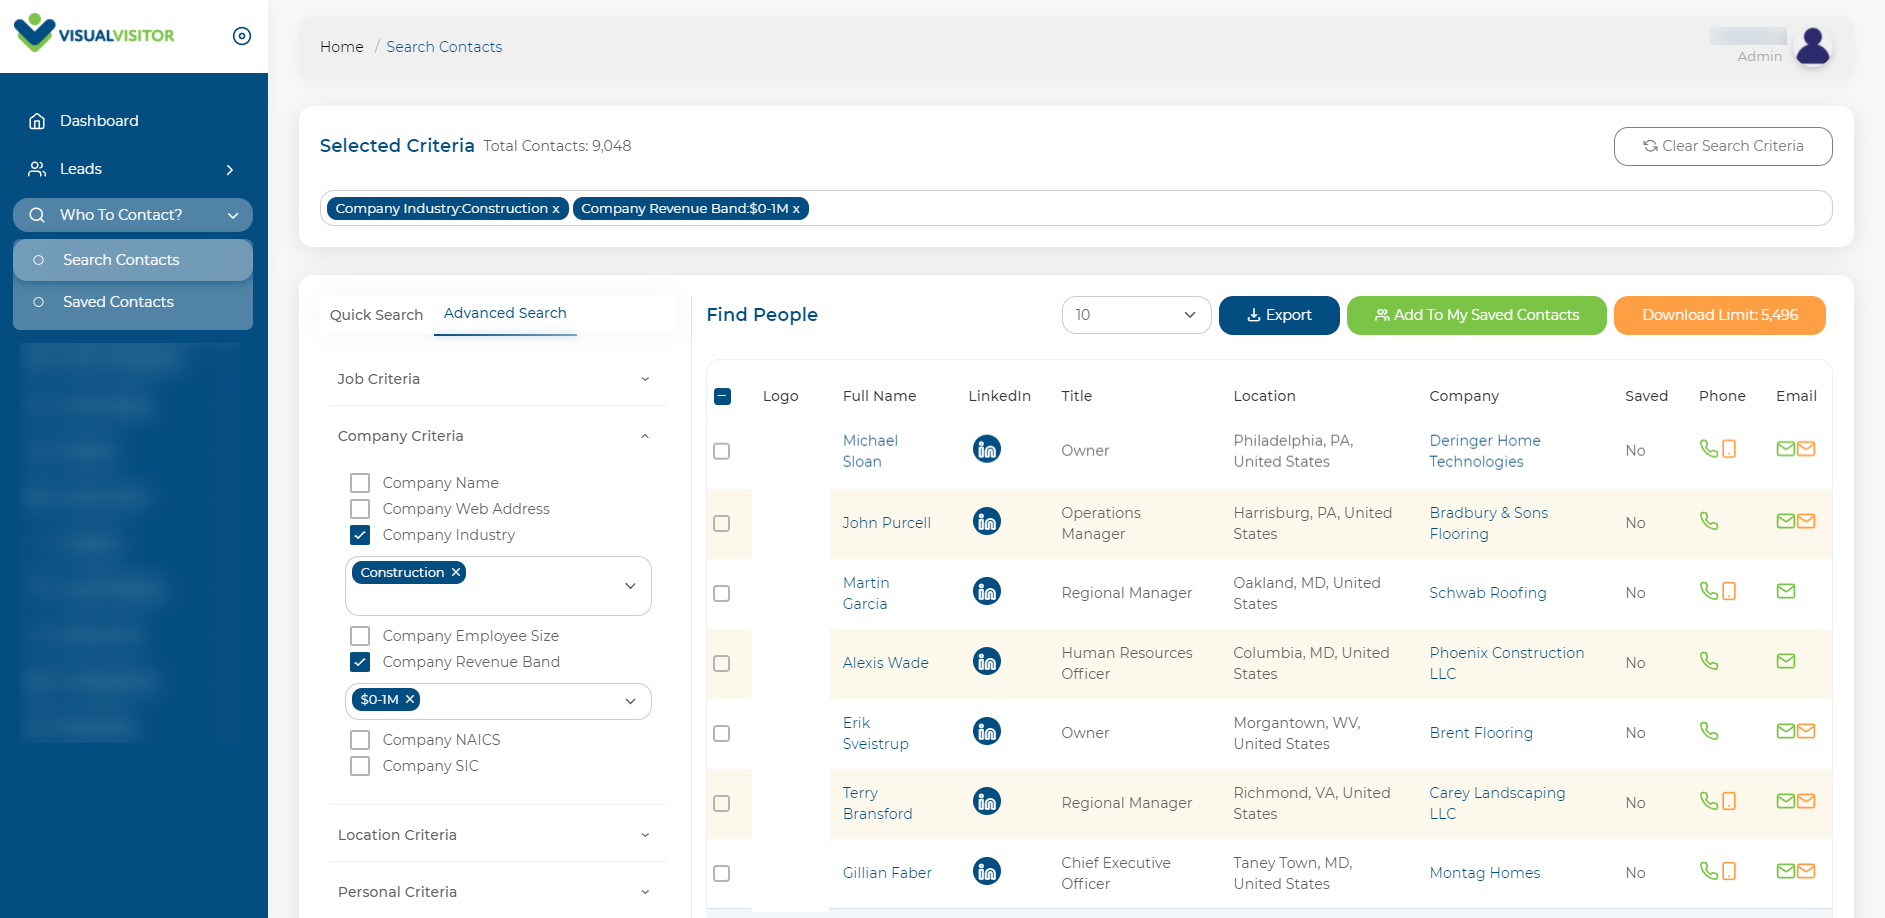Viewport: 1885px width, 918px height.
Task: Open Michael Sloan's LinkedIn profile icon
Action: point(986,449)
